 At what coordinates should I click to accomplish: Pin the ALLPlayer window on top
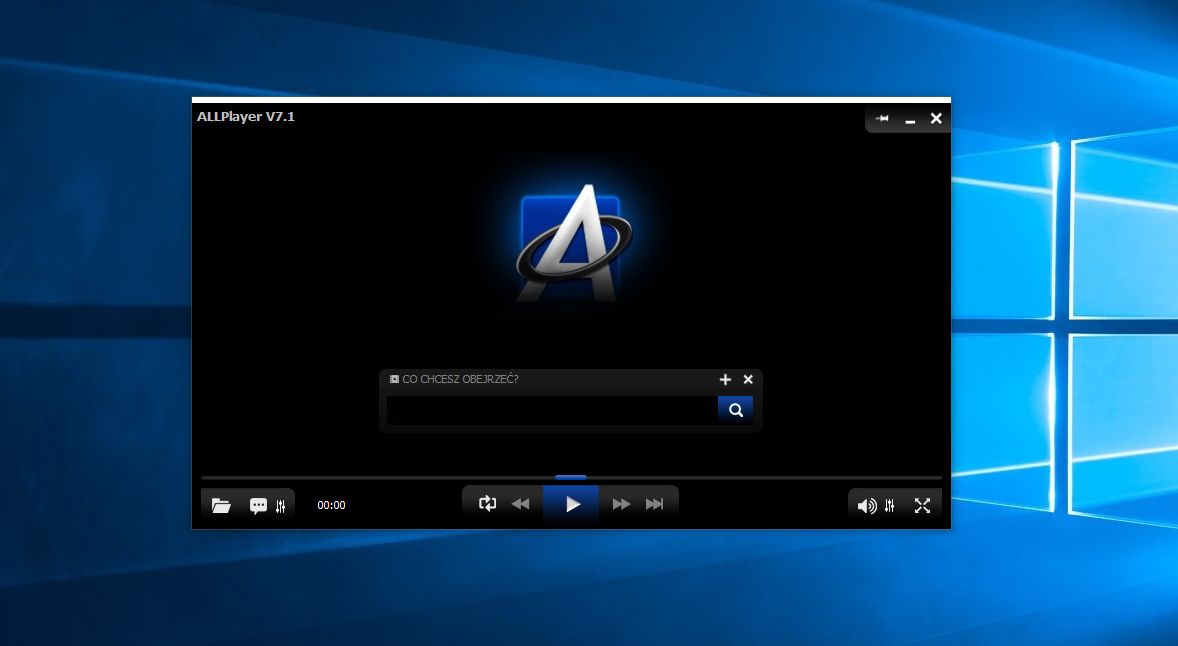(883, 118)
